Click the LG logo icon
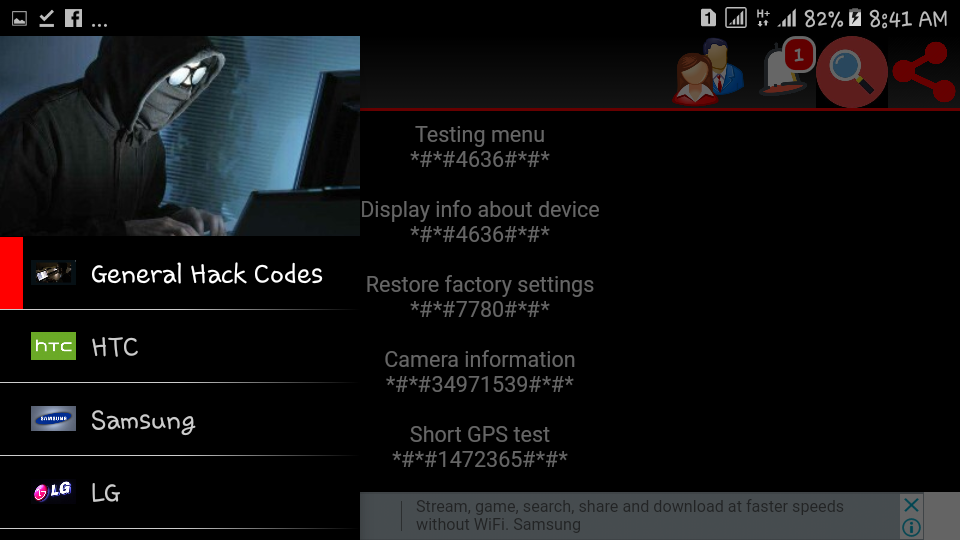 (x=53, y=492)
